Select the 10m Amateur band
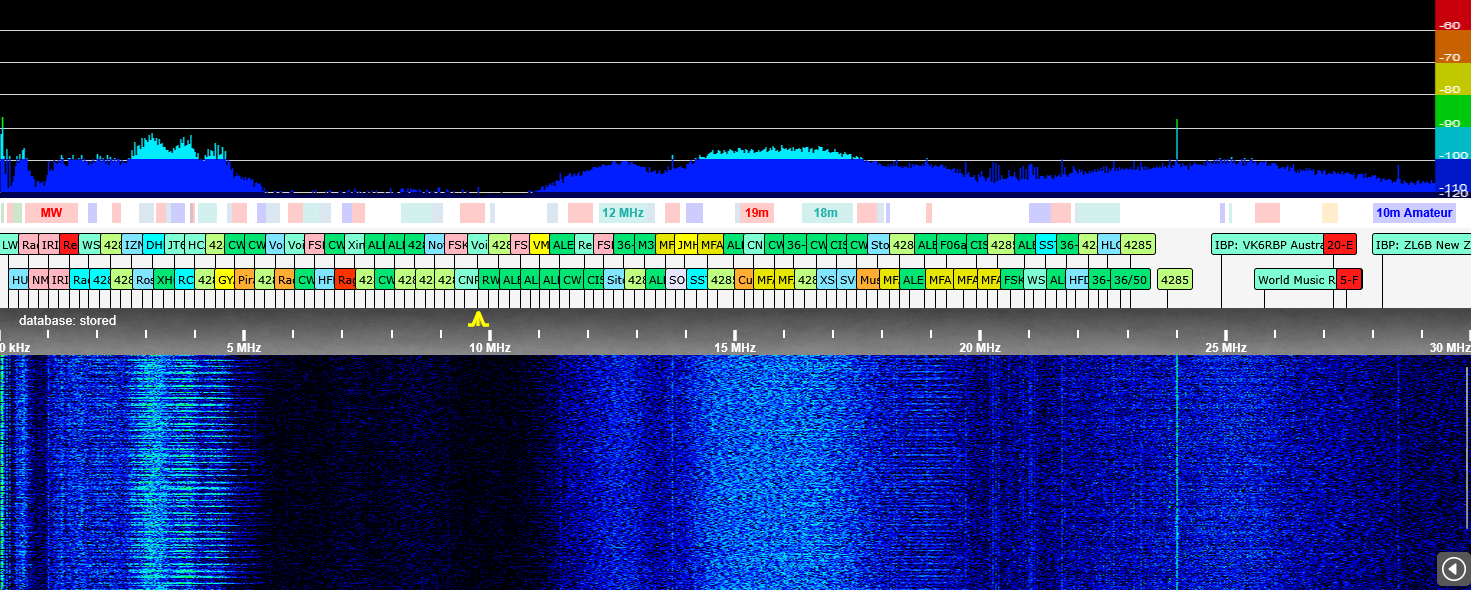This screenshot has width=1471, height=590. (1413, 213)
